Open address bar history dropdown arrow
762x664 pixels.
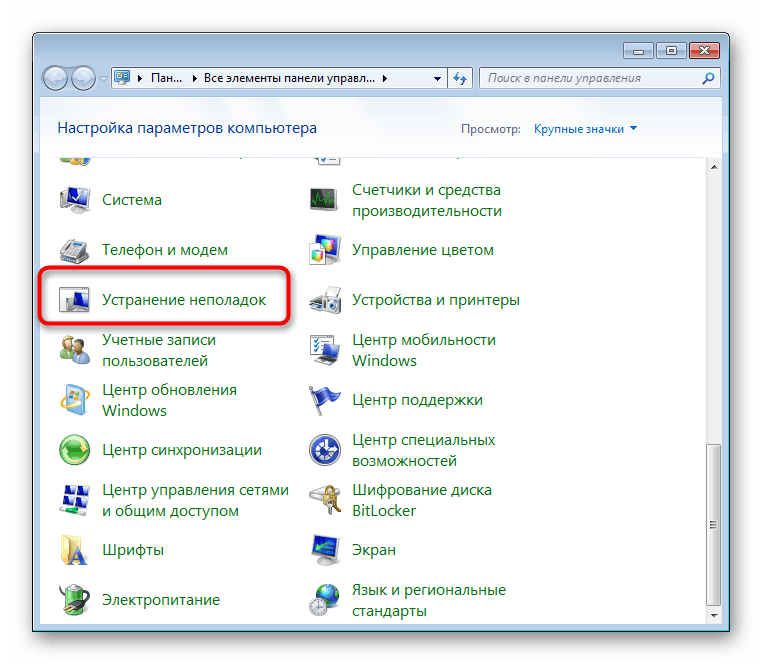tap(437, 78)
